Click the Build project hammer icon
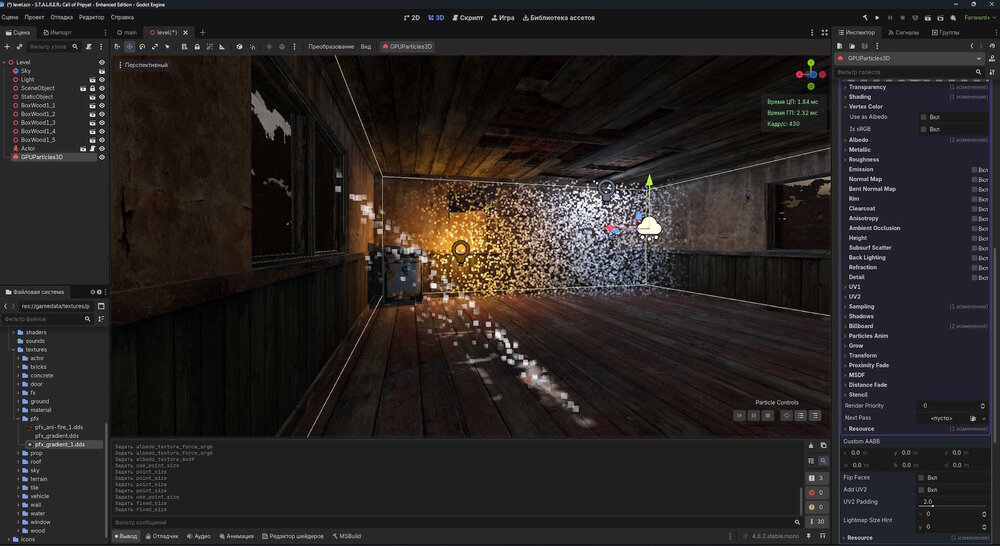This screenshot has width=1000, height=546. 865,18
